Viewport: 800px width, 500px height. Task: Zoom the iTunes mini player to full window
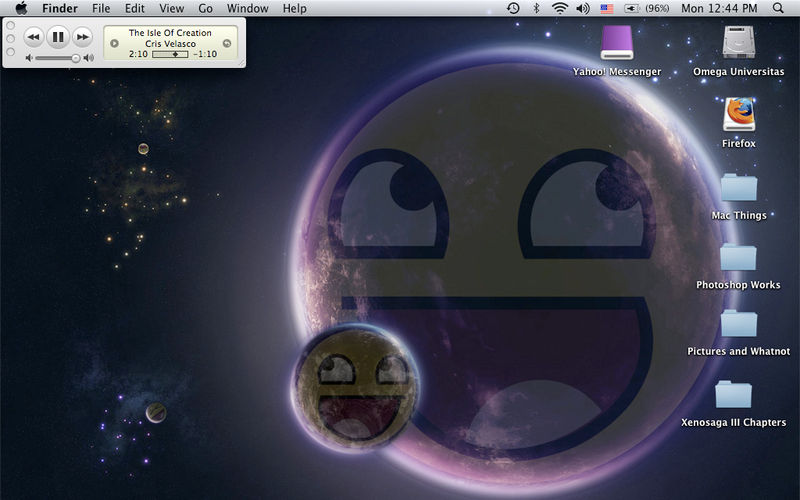pyautogui.click(x=10, y=52)
